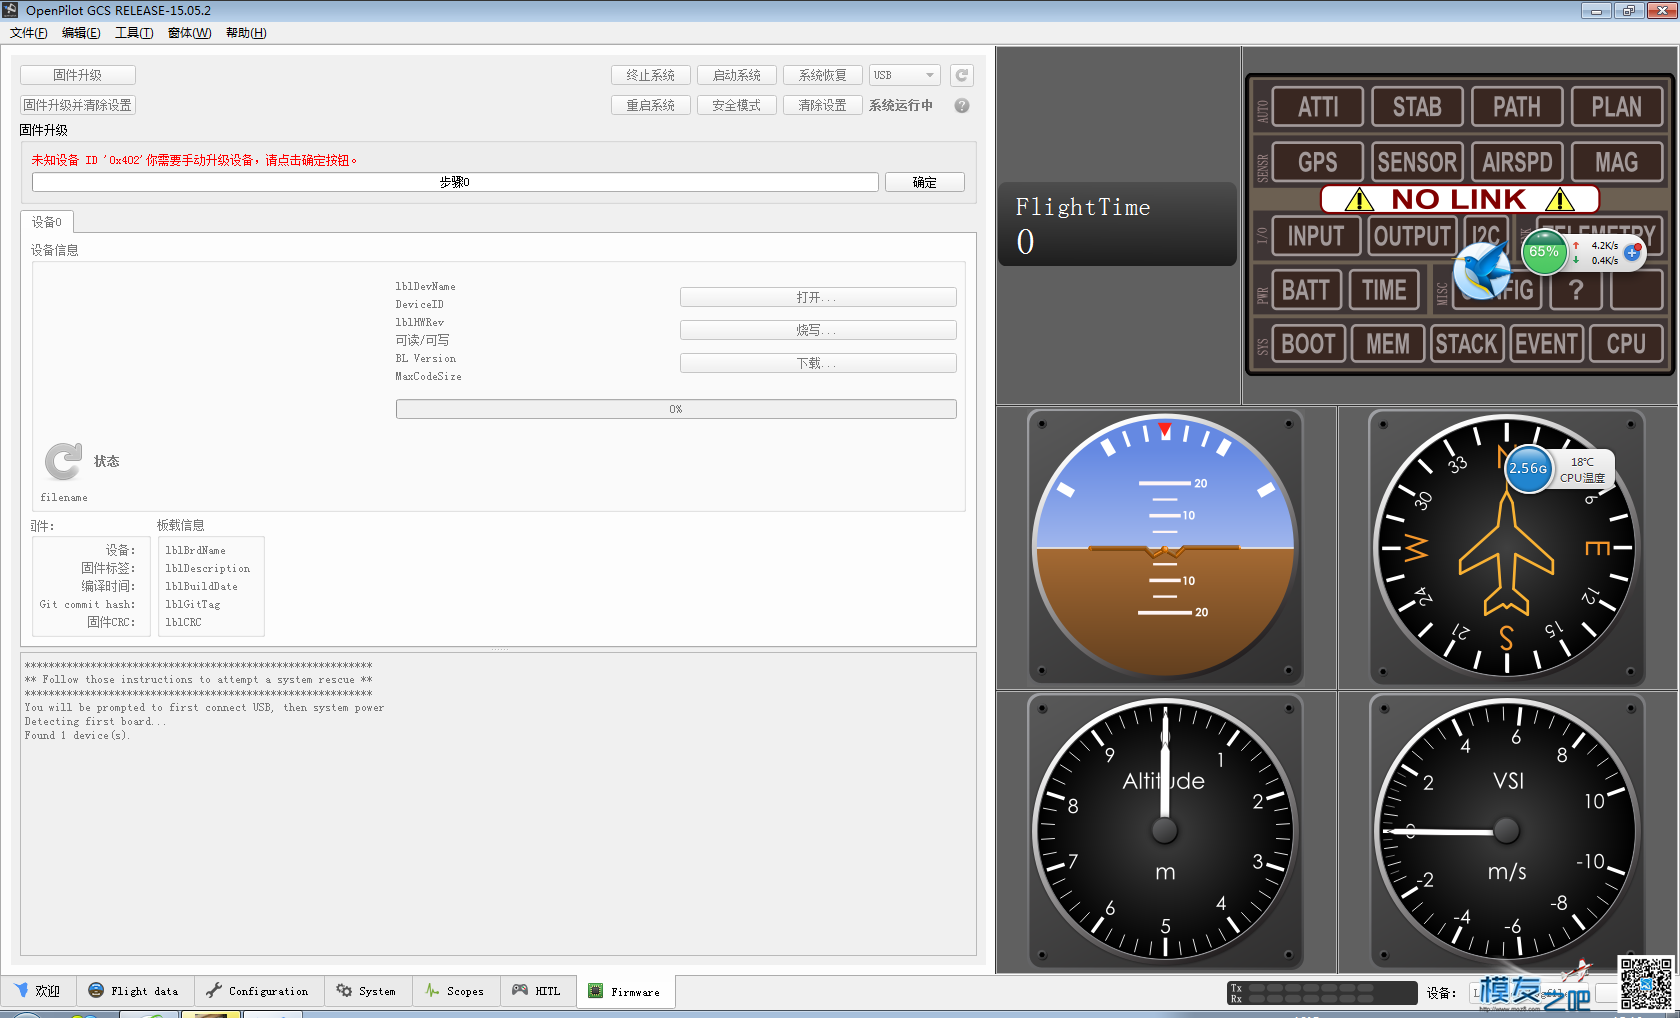This screenshot has width=1680, height=1018.
Task: Click the 固件升级并清除设置 button
Action: coord(78,105)
